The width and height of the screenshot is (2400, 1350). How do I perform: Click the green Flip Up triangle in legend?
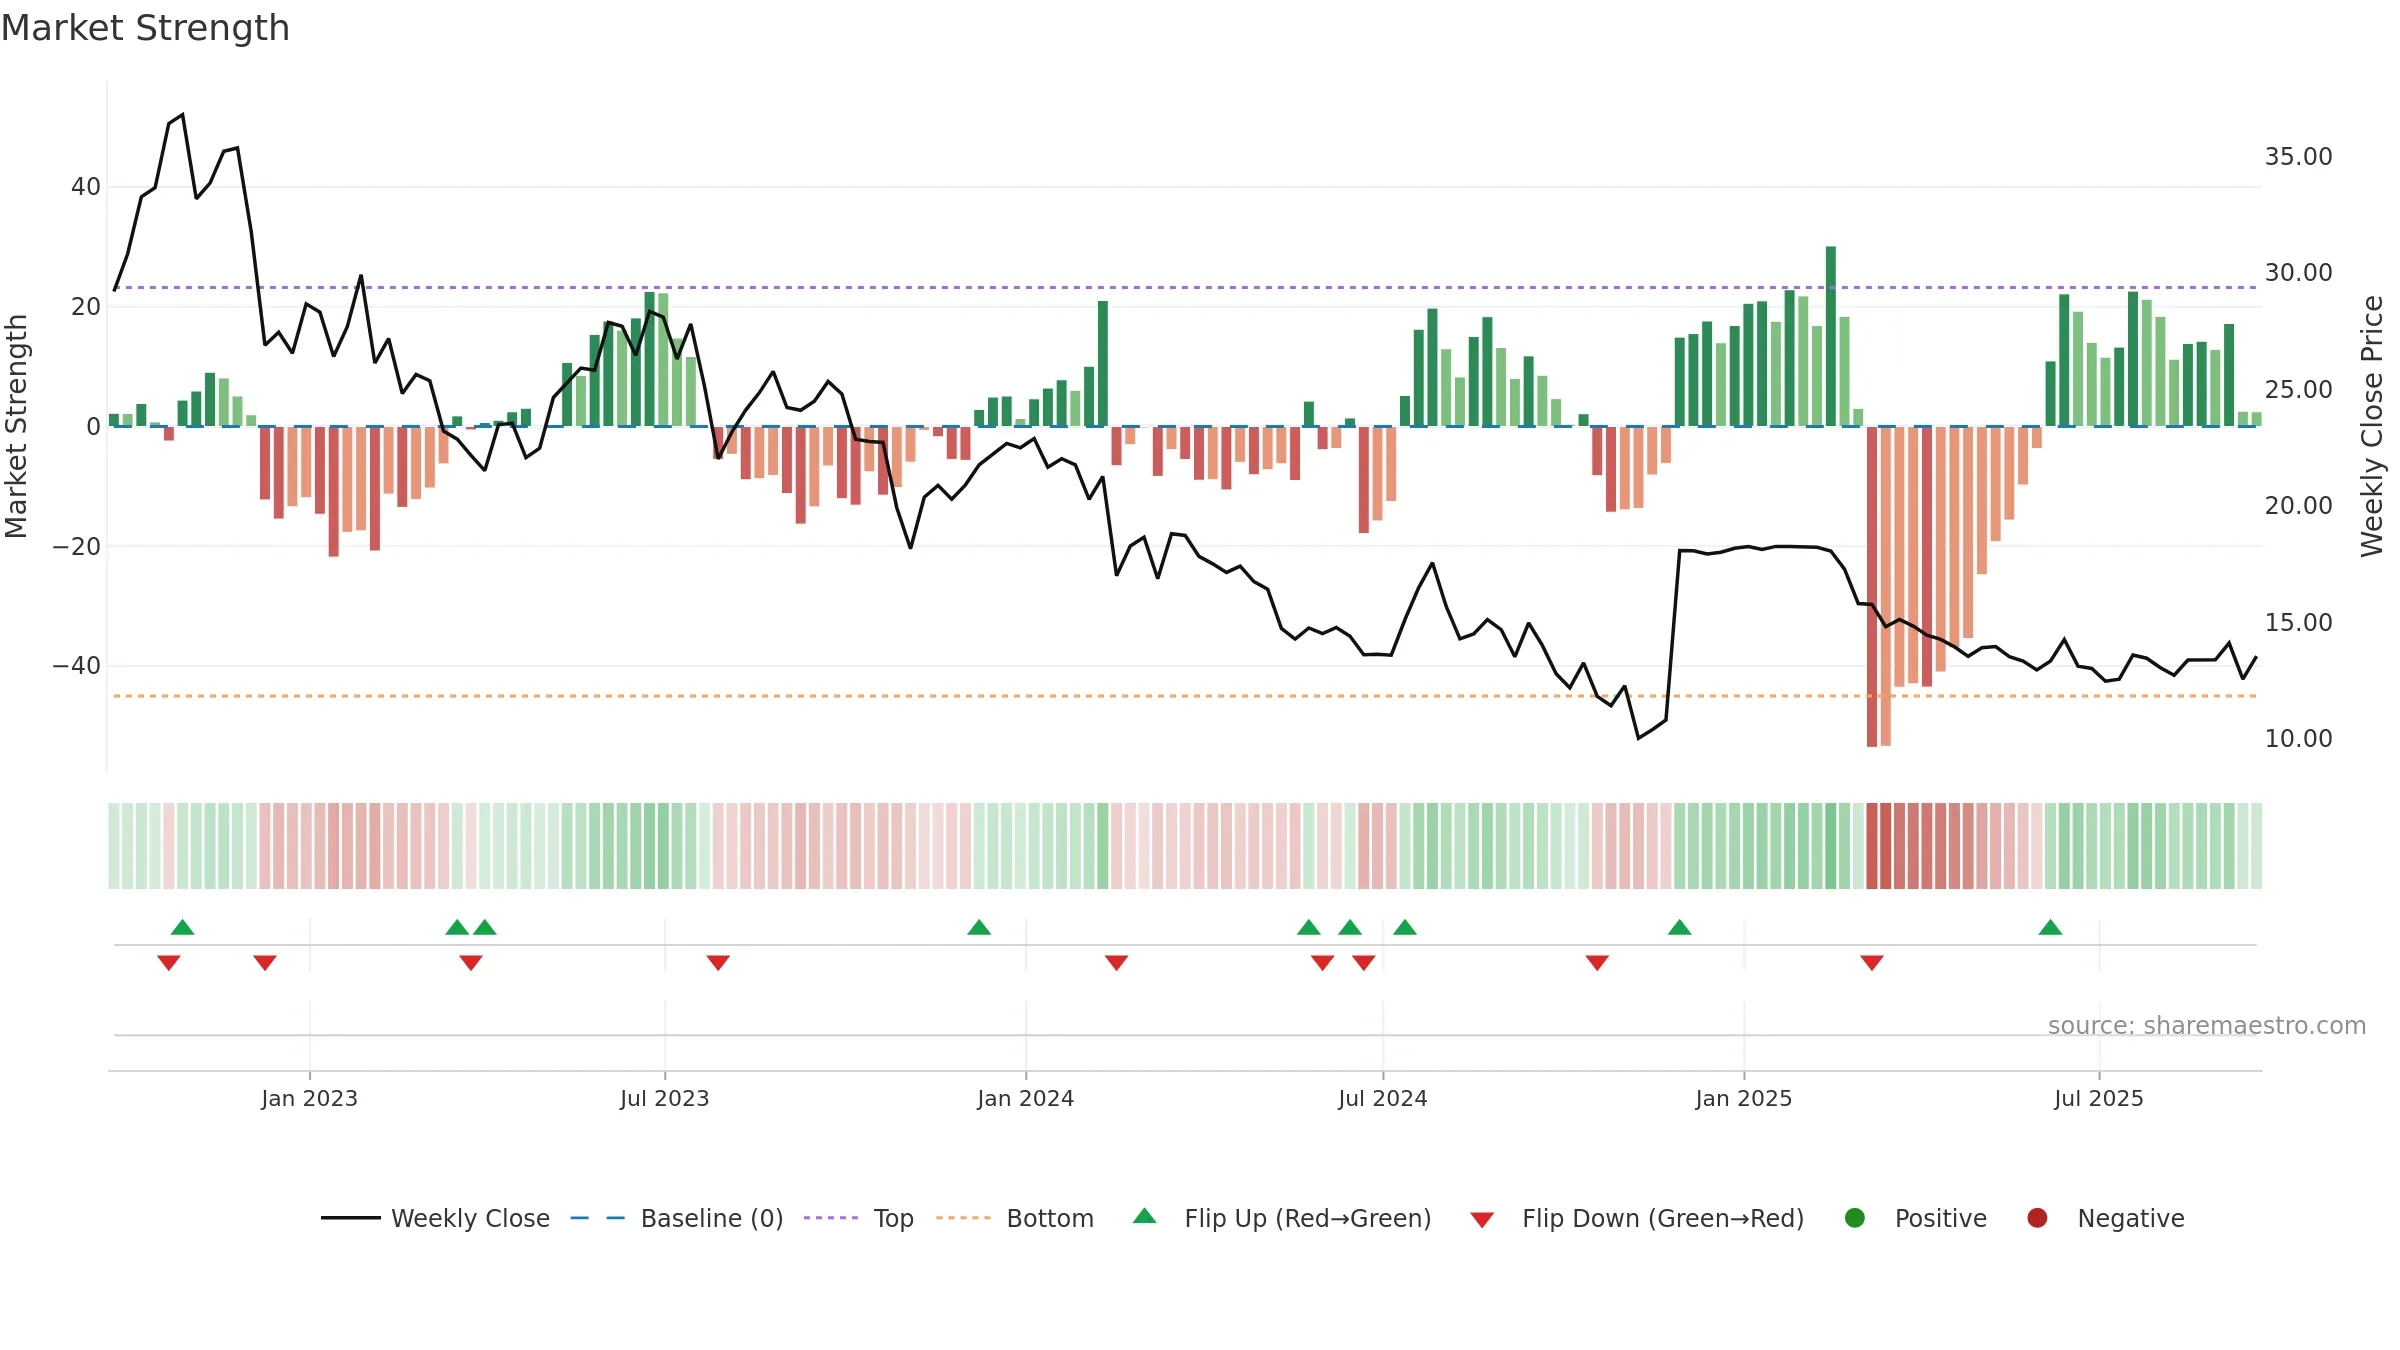(x=1145, y=1216)
